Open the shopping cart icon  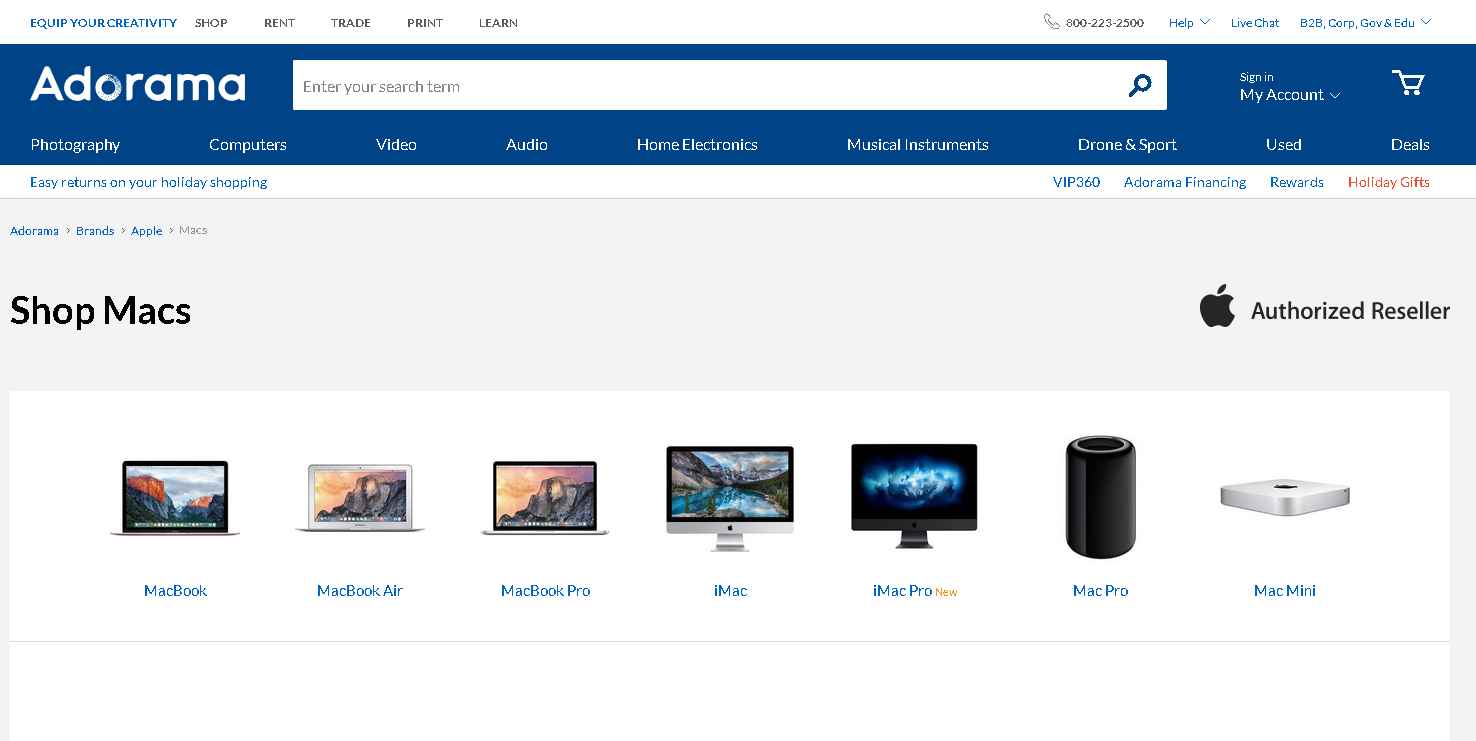tap(1408, 83)
